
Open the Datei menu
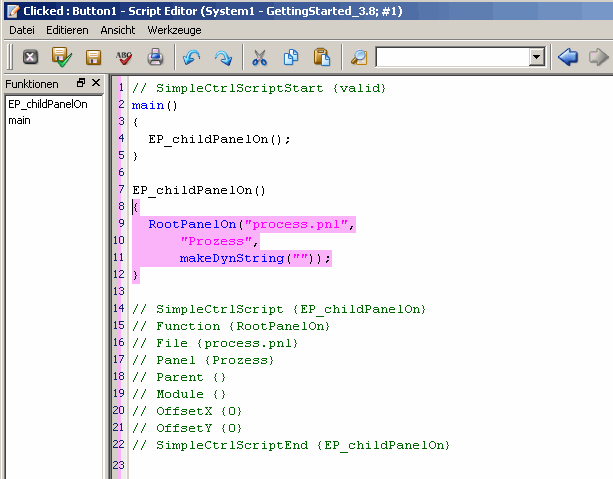[x=22, y=31]
